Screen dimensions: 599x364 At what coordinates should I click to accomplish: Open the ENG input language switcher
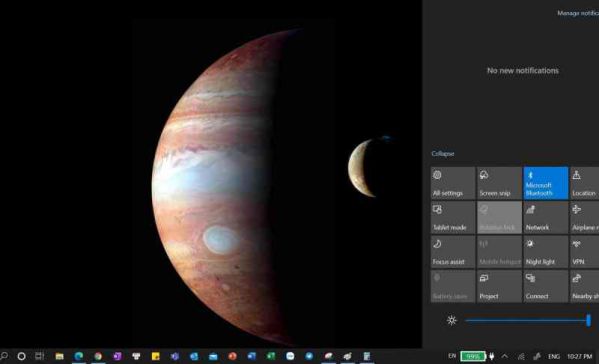coord(554,356)
